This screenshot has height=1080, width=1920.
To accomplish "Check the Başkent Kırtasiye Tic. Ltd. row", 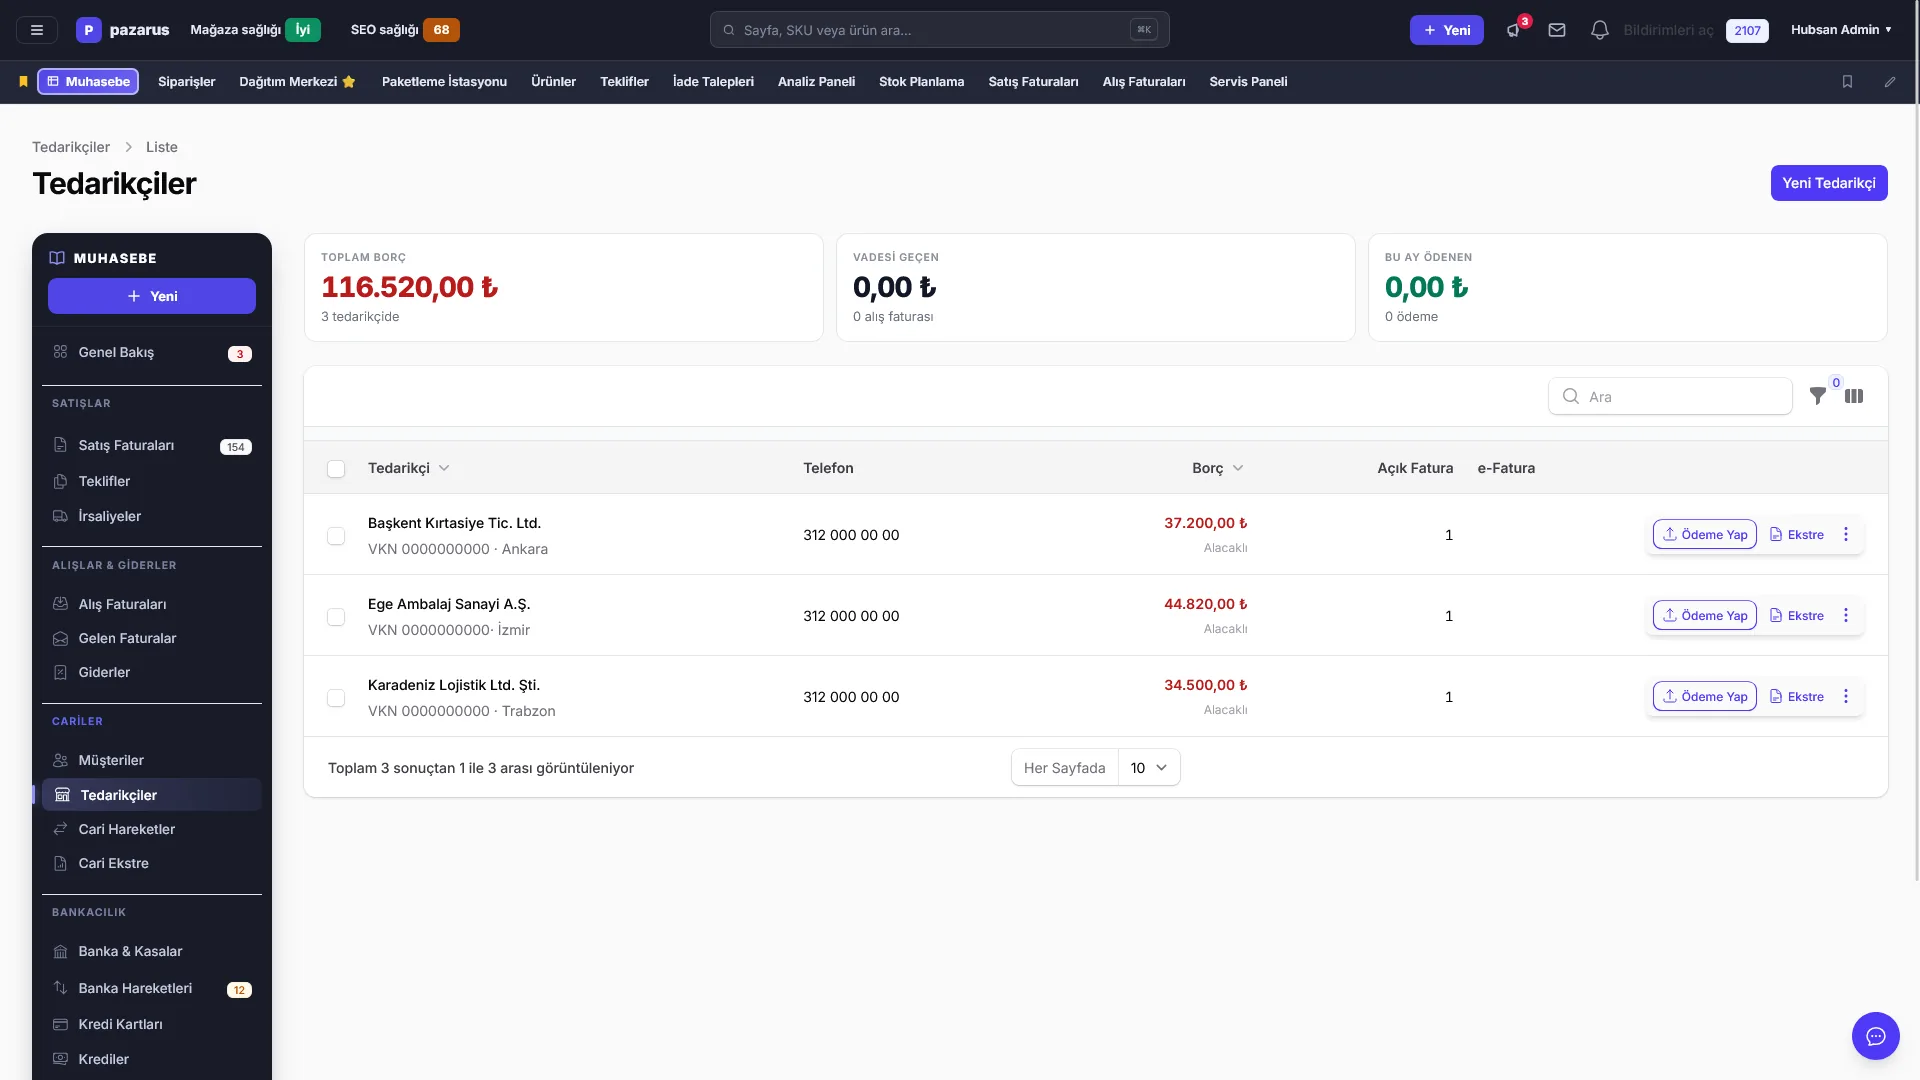I will pos(336,536).
